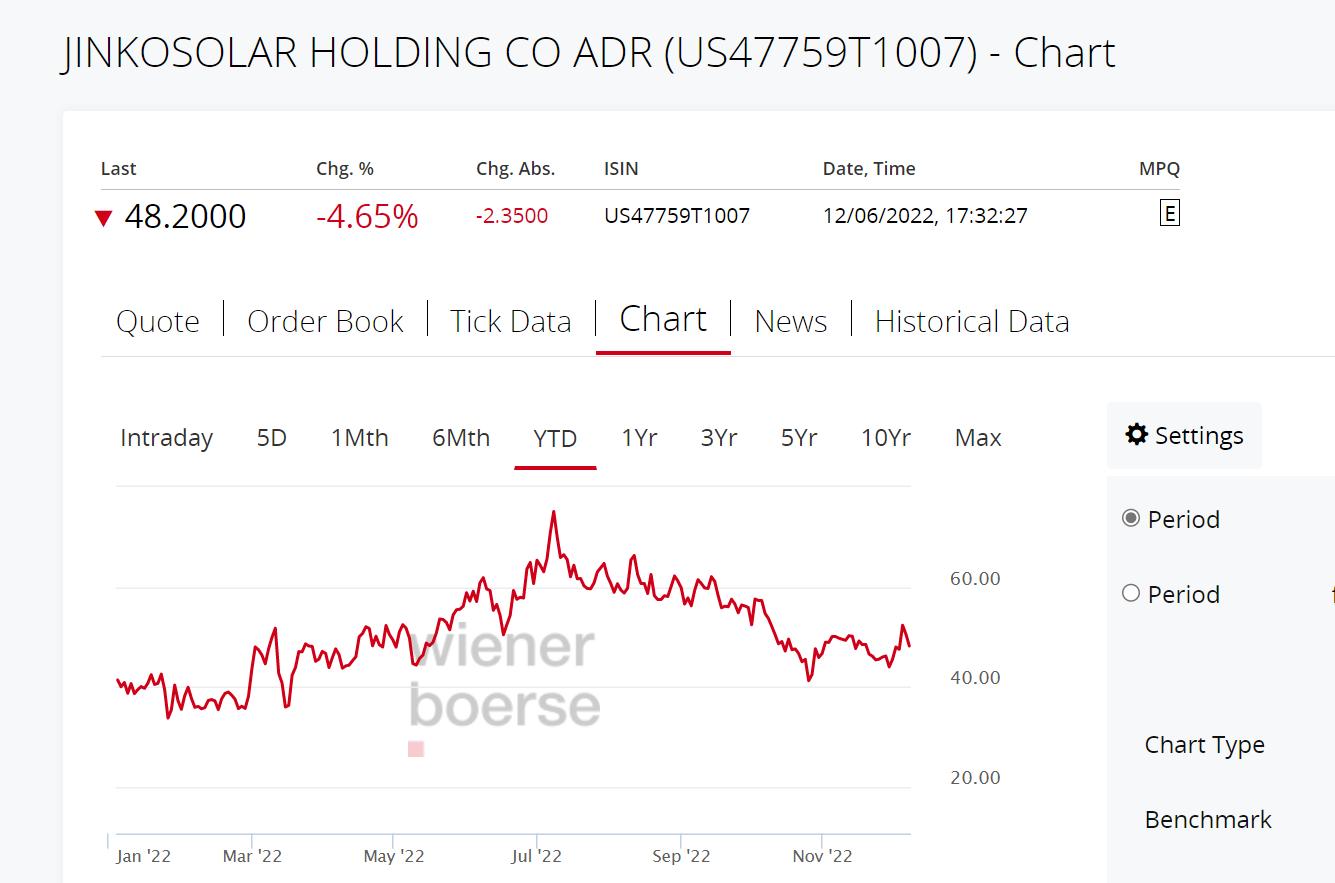Select the unchecked second Period radio button
1335x883 pixels.
pyautogui.click(x=1131, y=593)
